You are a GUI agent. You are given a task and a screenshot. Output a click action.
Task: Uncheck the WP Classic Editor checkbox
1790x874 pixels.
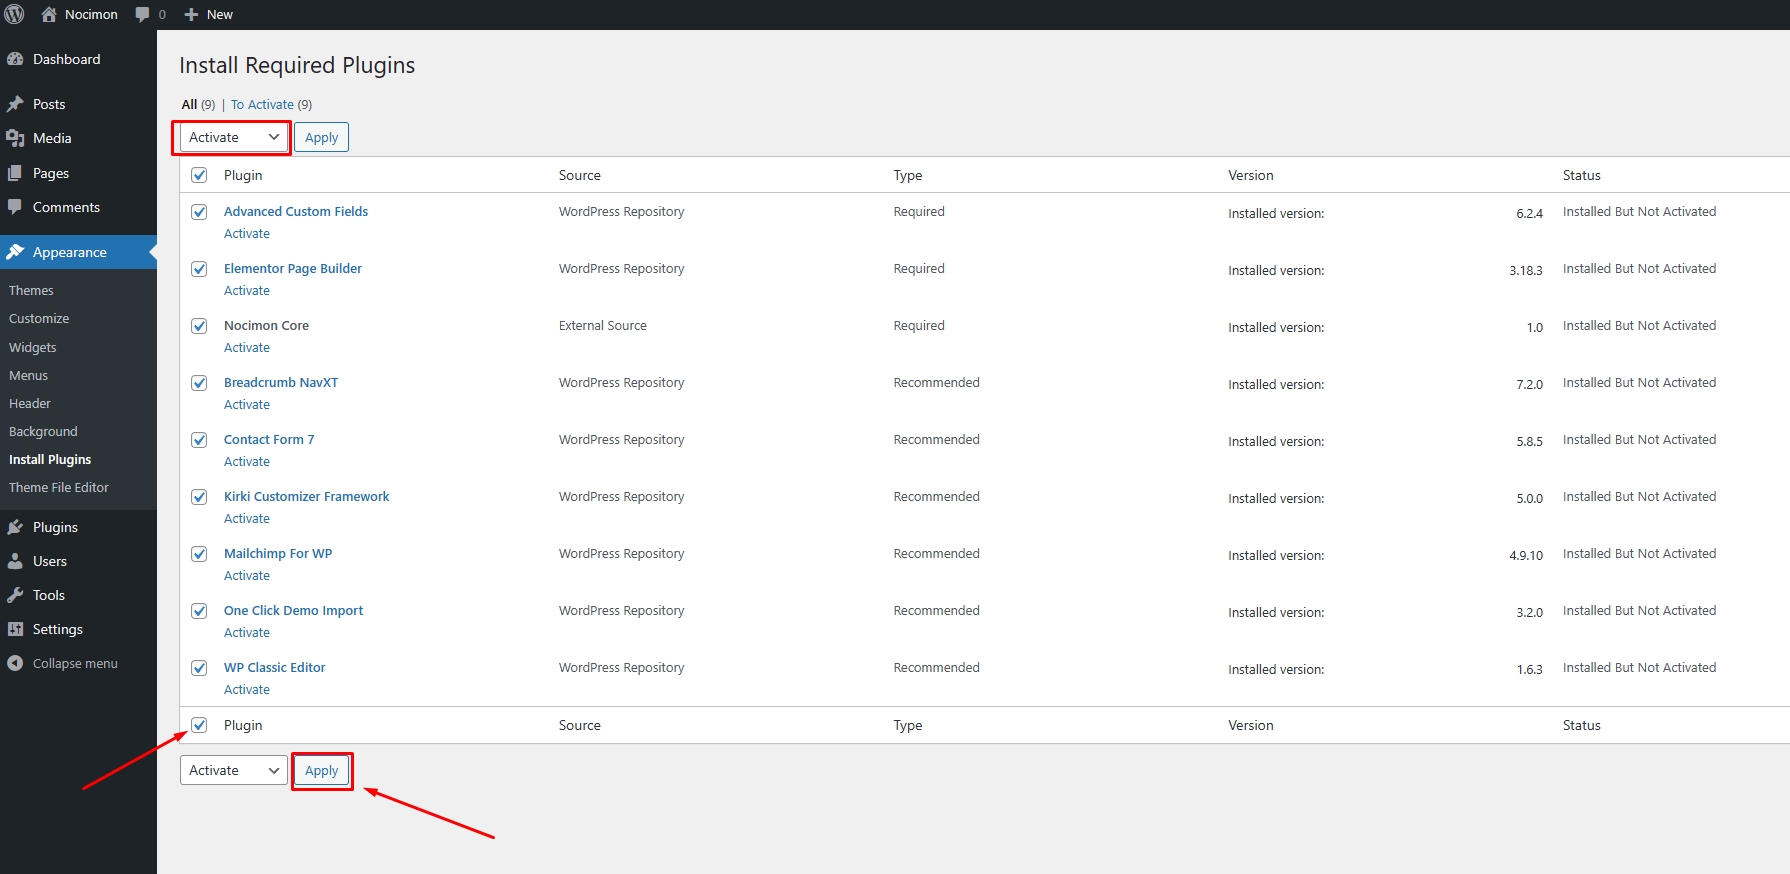tap(199, 668)
